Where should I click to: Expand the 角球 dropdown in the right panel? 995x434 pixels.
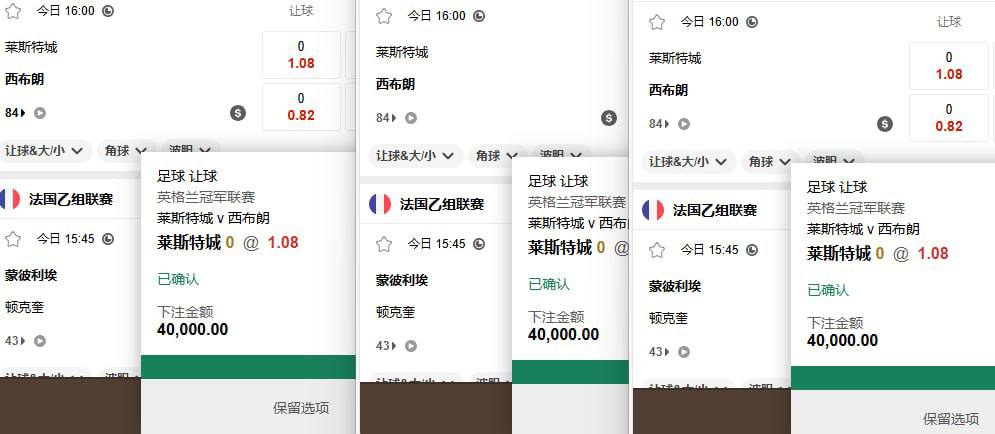770,162
